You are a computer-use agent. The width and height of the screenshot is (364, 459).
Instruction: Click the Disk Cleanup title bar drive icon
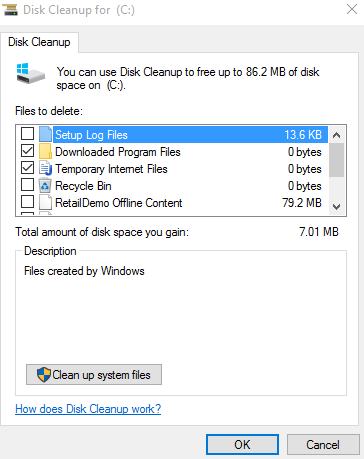[10, 10]
